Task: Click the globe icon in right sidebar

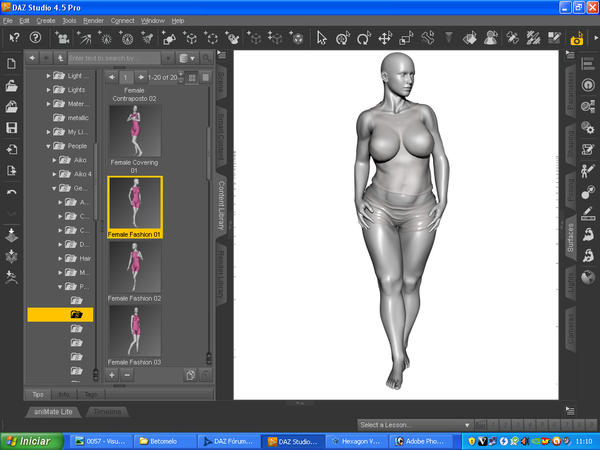Action: 588,277
